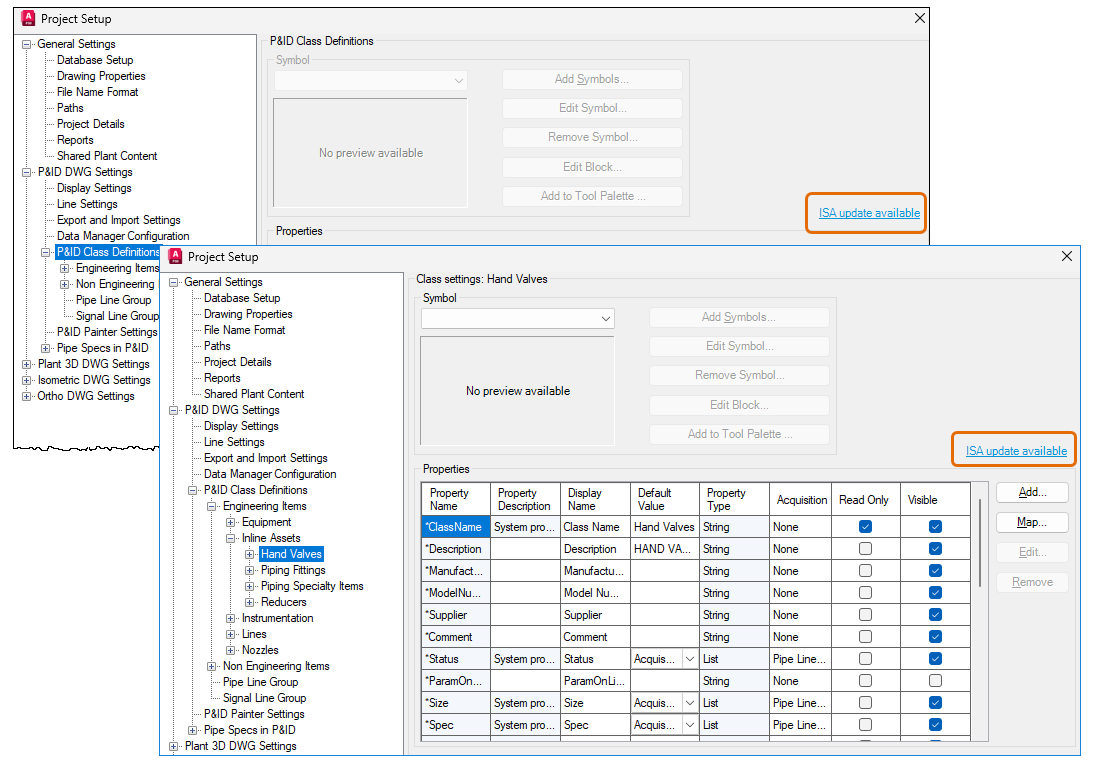Select P&ID Class Definitions in back window
This screenshot has width=1093, height=762.
(x=108, y=252)
